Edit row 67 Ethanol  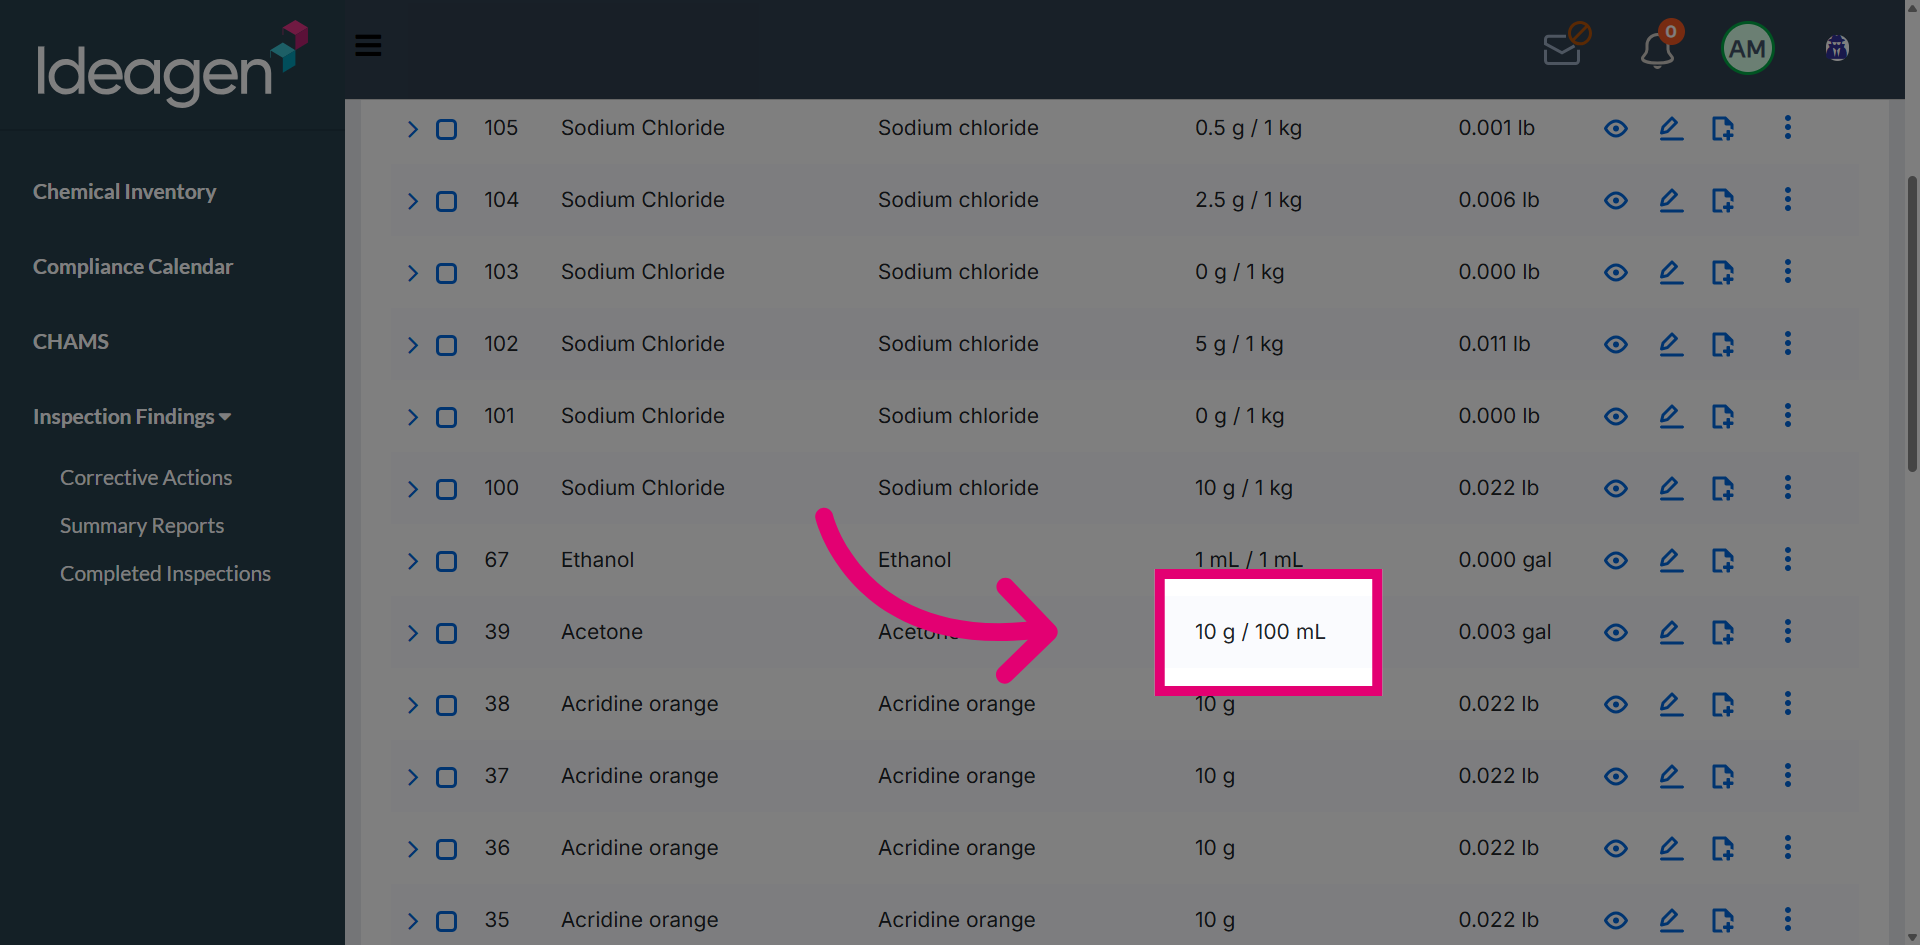click(1671, 560)
